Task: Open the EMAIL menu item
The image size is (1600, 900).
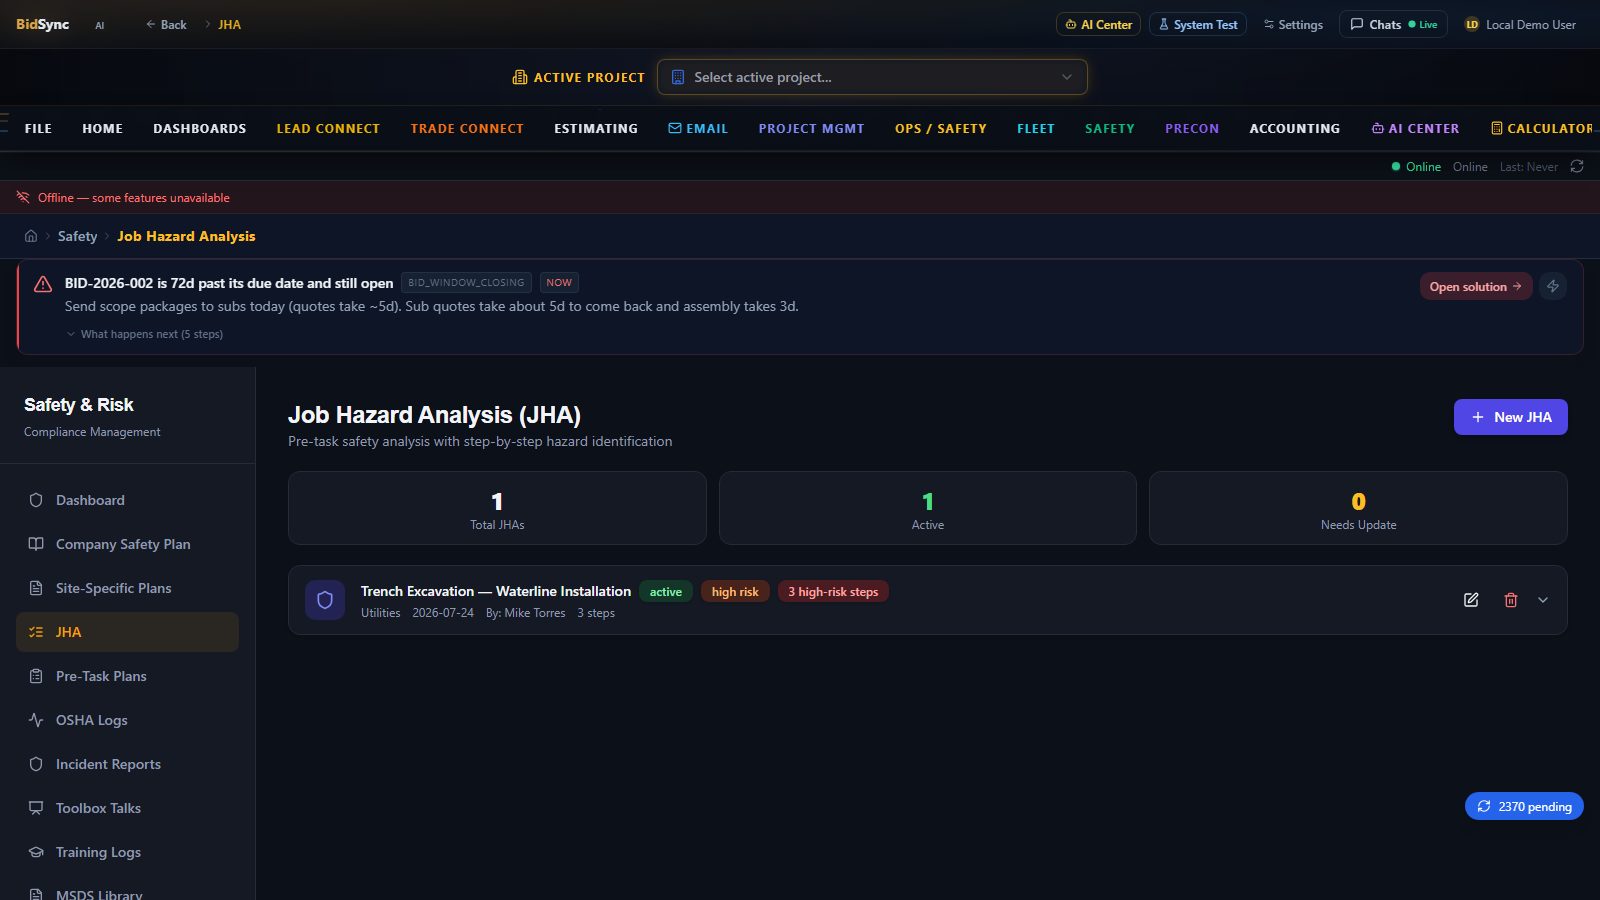Action: [x=698, y=128]
